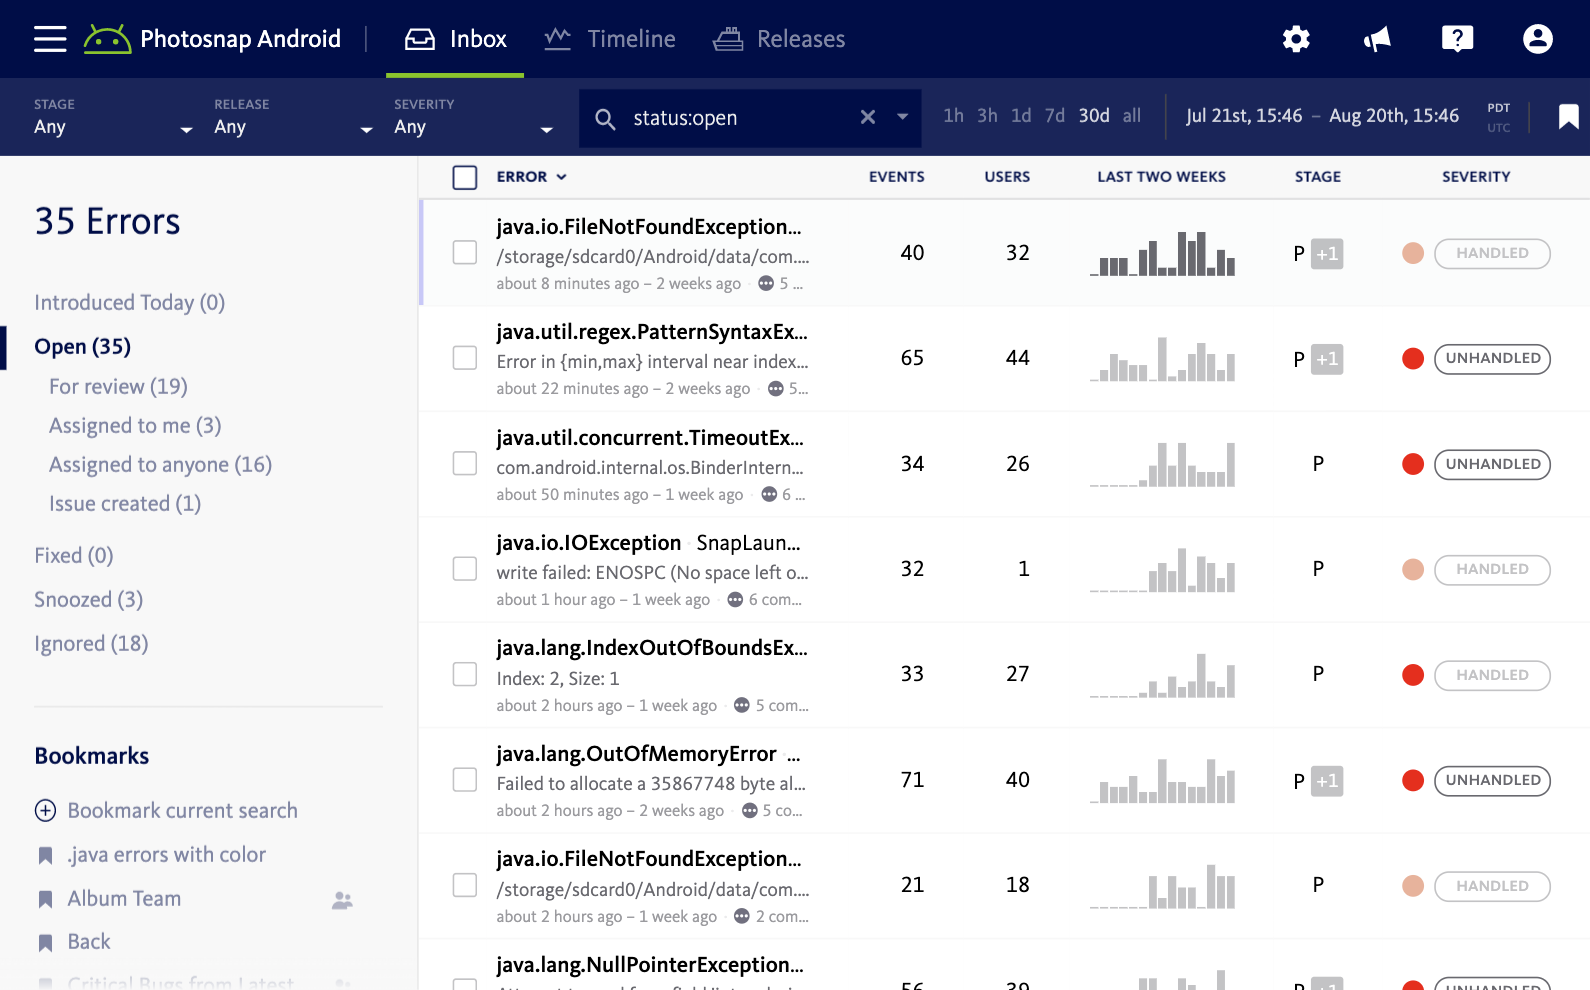Open comments bubble on PatternSyntaxException row
1590x990 pixels.
775,389
